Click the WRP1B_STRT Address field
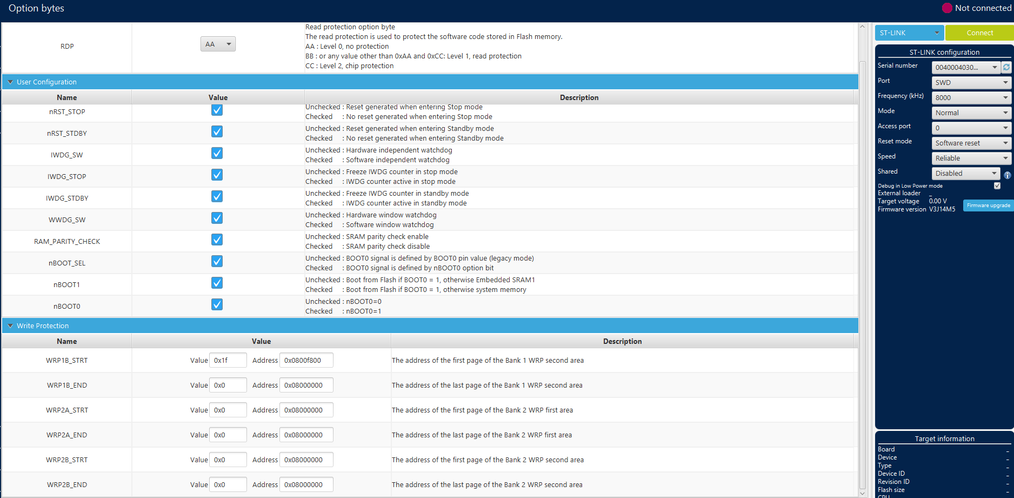The image size is (1014, 498). pos(306,360)
